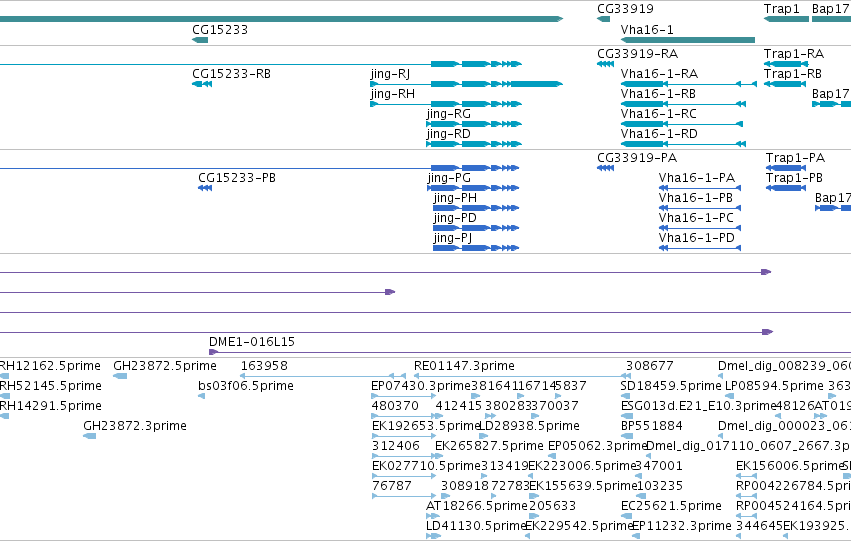Select the EP11232.3prime EST label

(x=682, y=526)
